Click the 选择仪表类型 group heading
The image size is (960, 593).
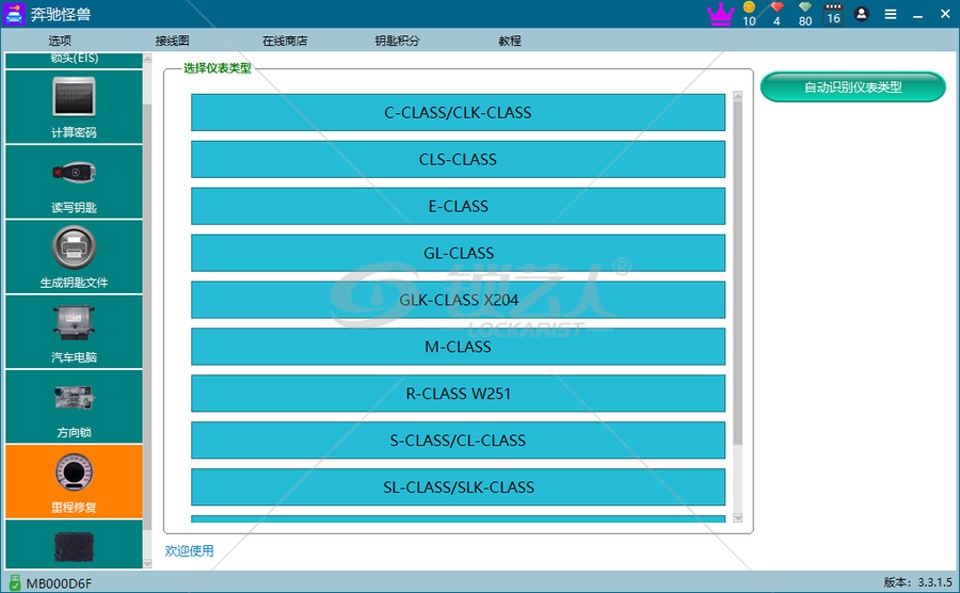(x=217, y=68)
